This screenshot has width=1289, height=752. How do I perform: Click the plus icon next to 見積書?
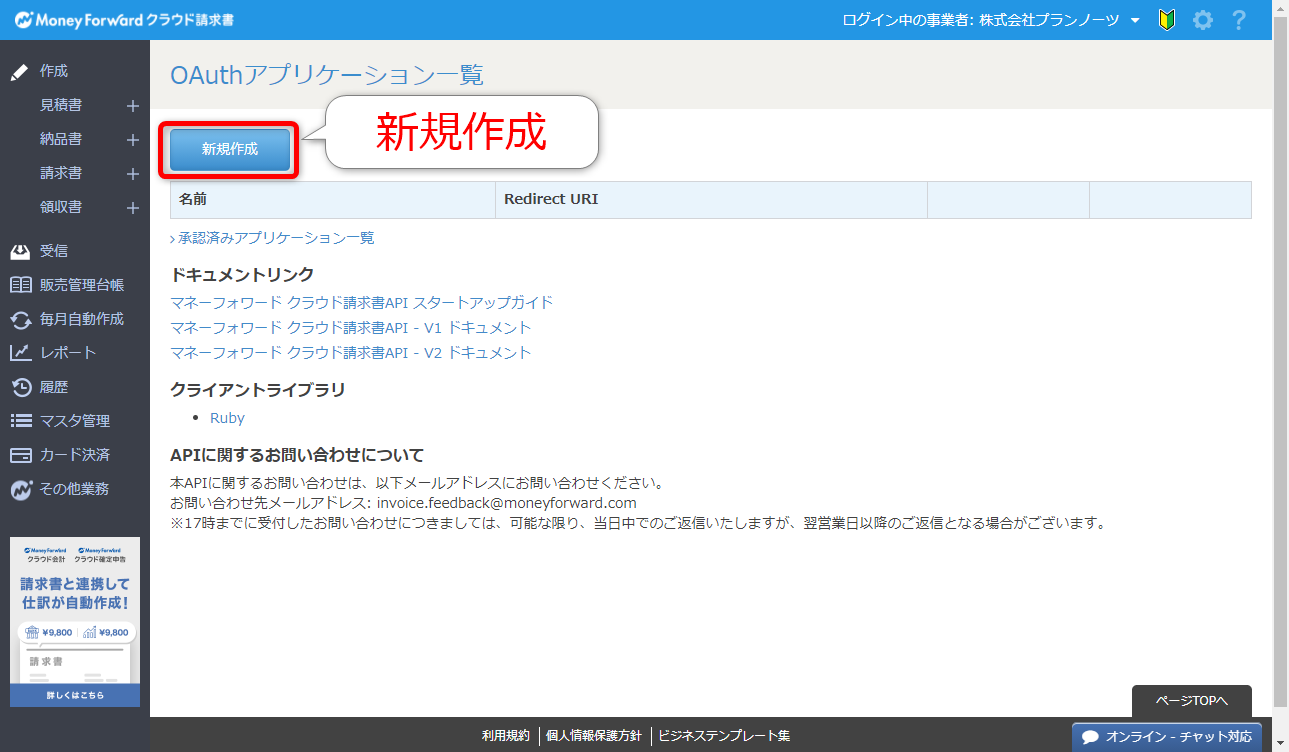[132, 106]
